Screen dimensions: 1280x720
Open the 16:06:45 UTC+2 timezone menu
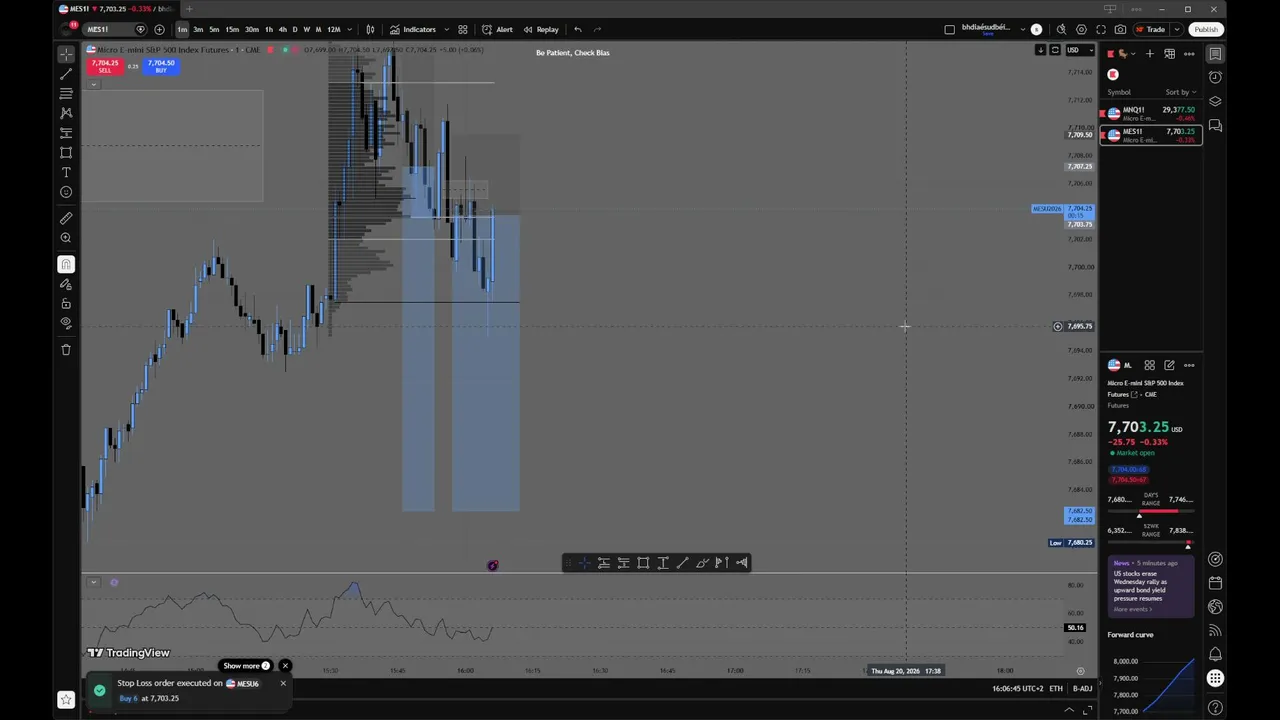[1017, 688]
